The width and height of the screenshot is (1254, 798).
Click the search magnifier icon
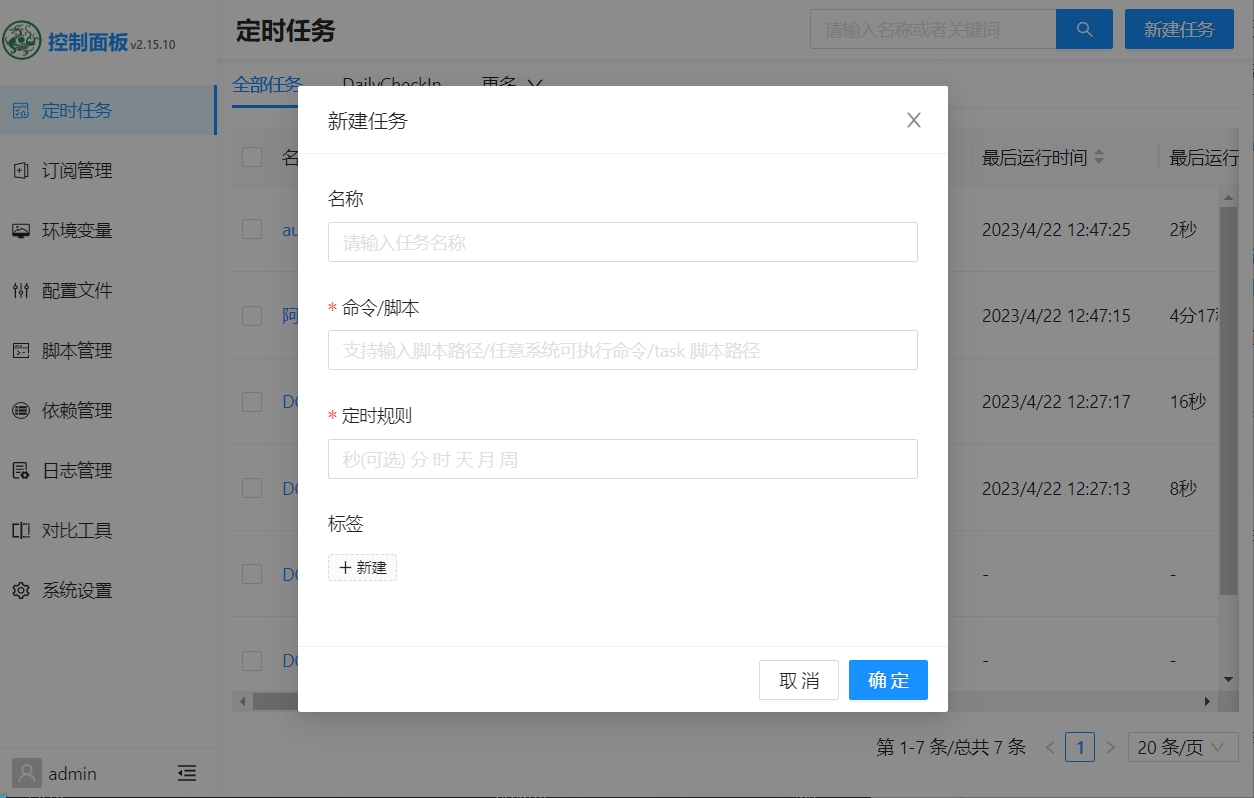[x=1084, y=29]
